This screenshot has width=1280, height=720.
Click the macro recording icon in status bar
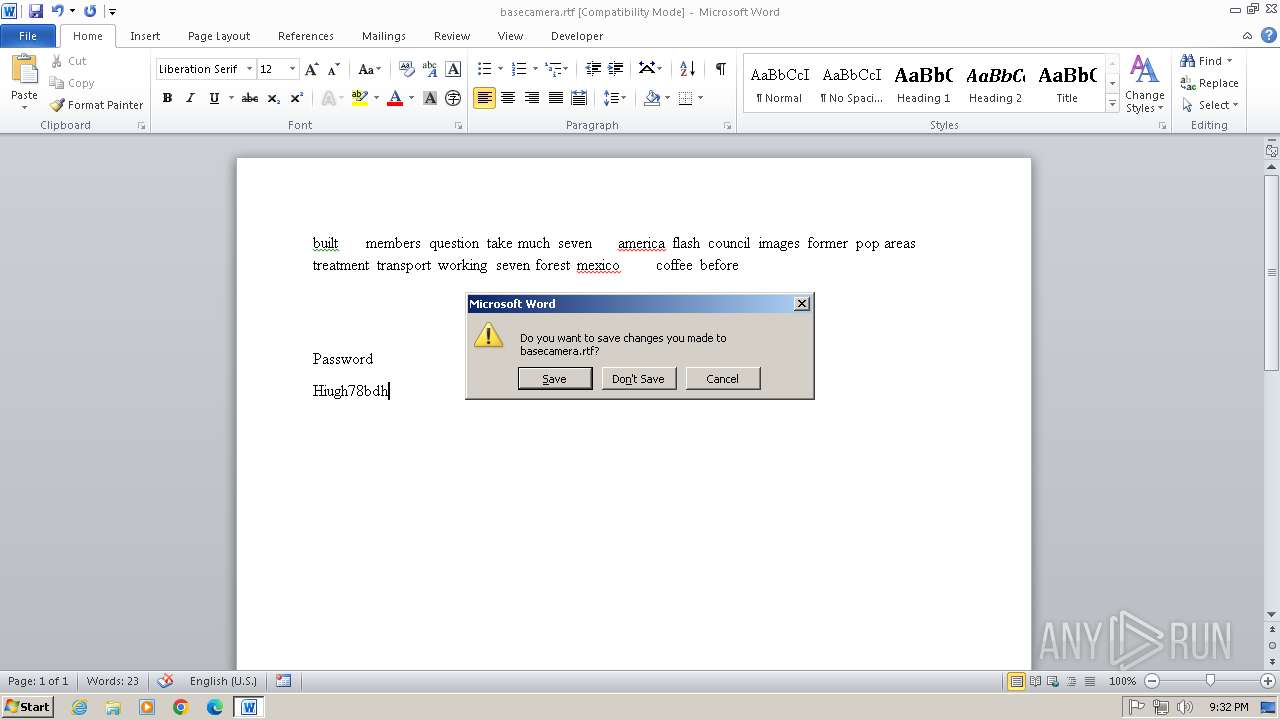pos(283,681)
